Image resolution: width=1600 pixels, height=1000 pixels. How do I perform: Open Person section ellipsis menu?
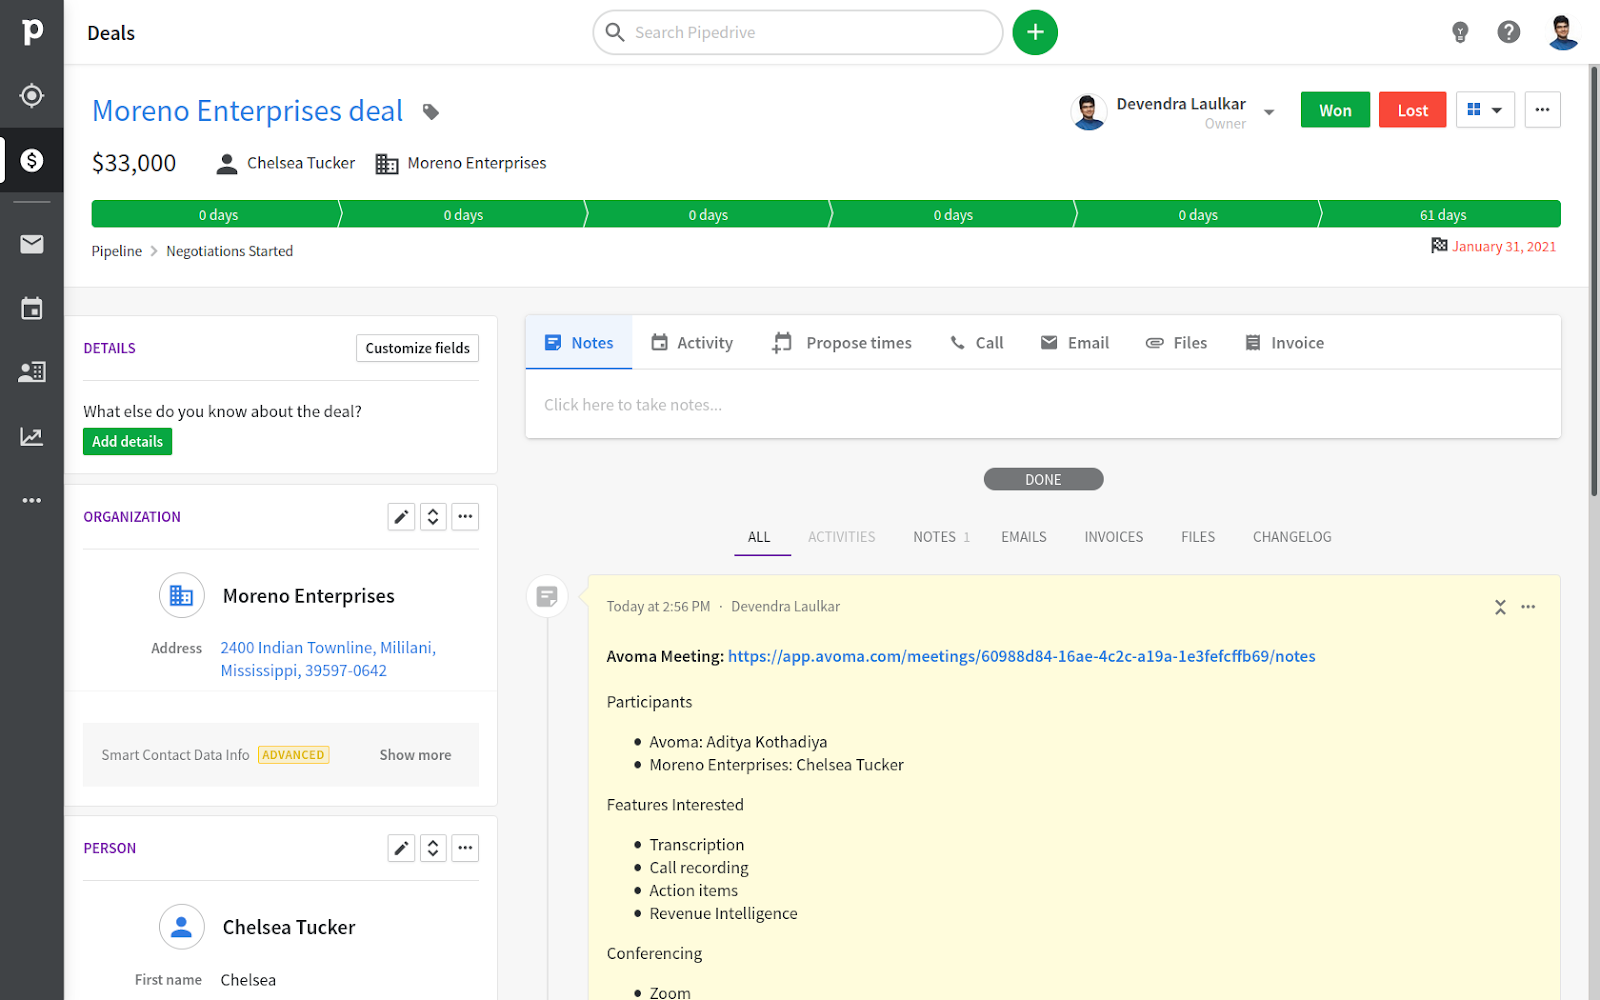(465, 848)
